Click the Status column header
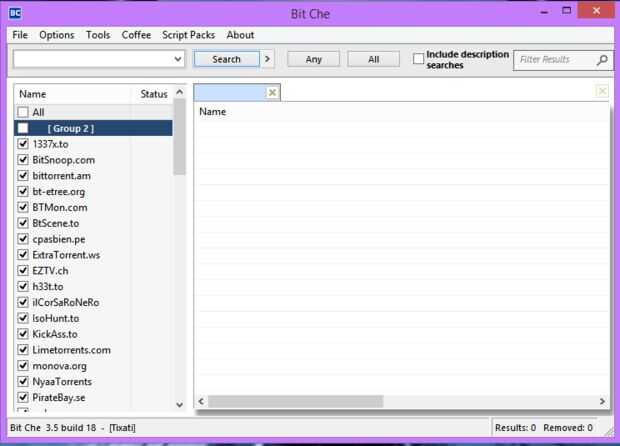620x446 pixels. (154, 94)
